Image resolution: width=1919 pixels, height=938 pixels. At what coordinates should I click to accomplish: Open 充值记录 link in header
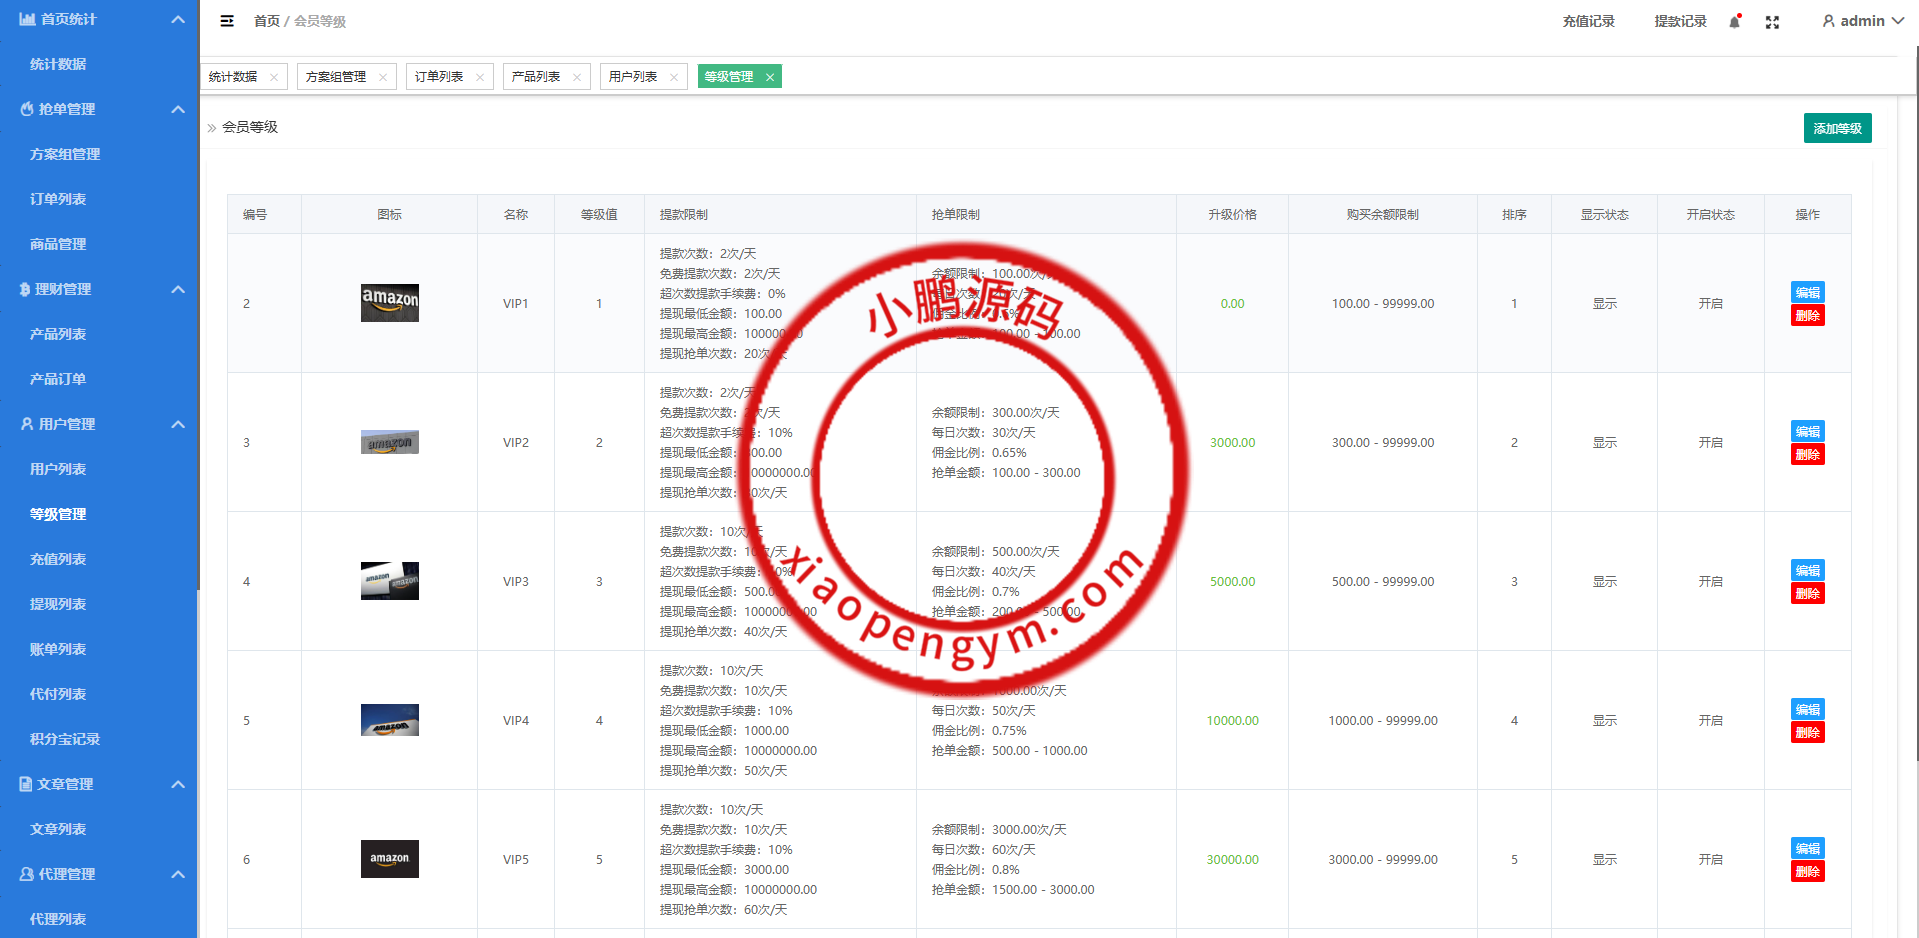coord(1588,21)
